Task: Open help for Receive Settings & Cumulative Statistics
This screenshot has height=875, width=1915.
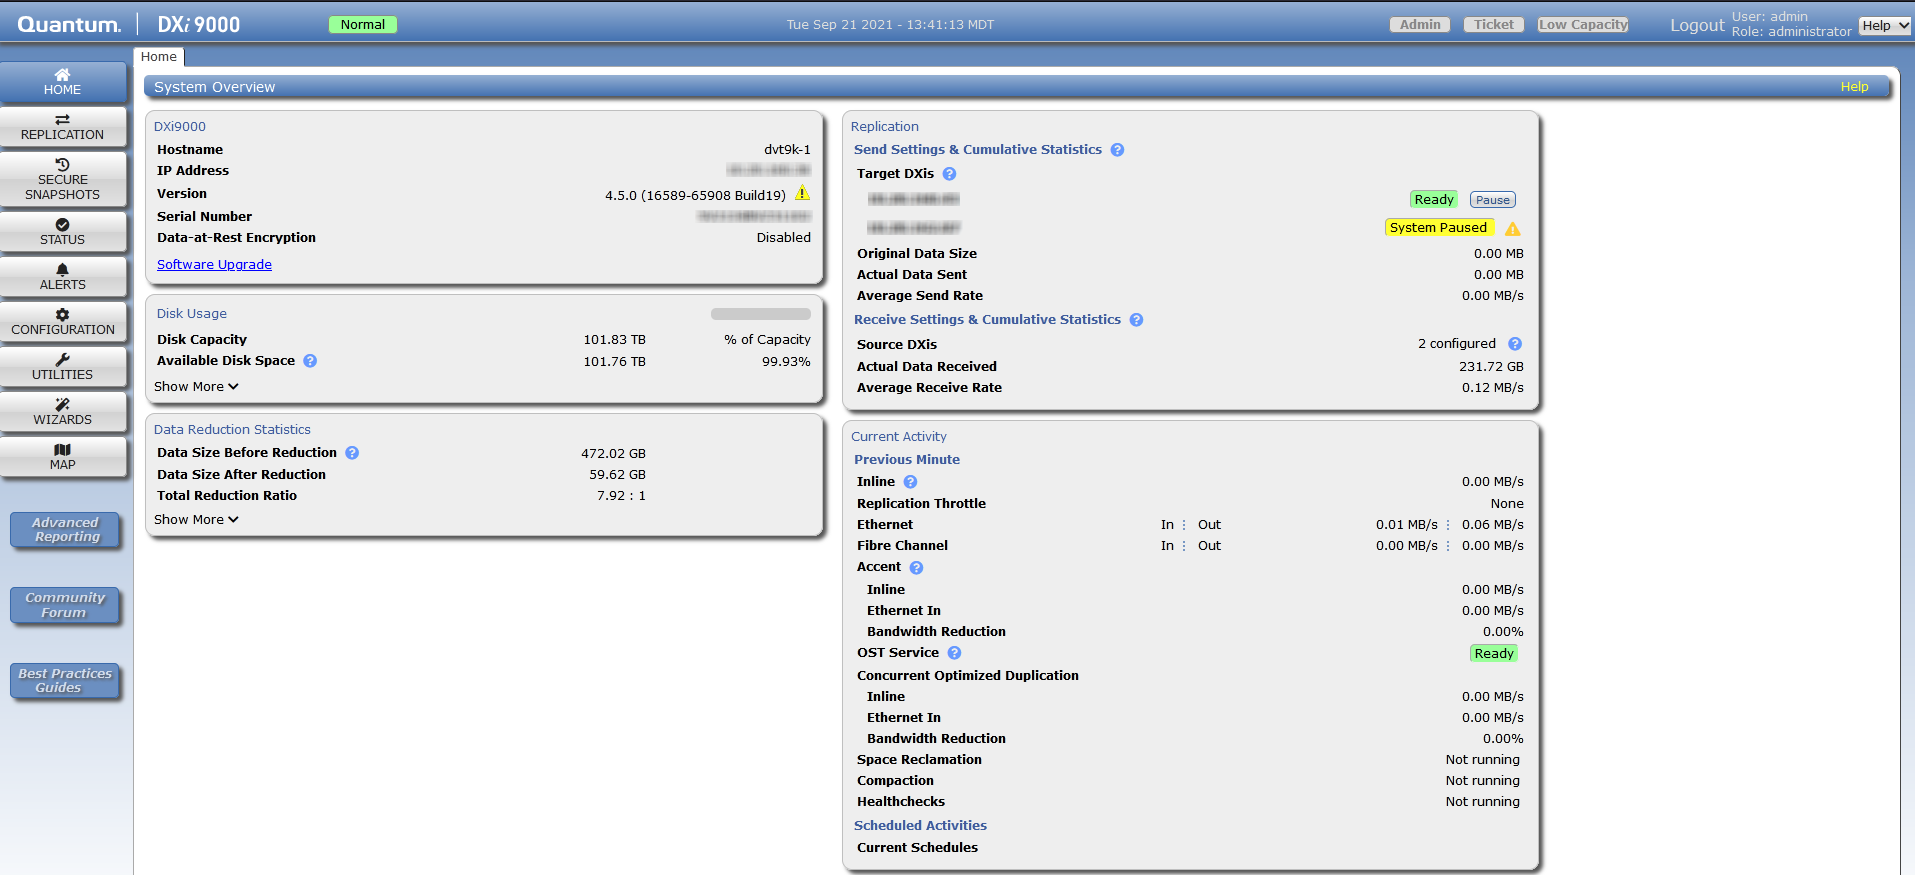Action: point(1136,320)
